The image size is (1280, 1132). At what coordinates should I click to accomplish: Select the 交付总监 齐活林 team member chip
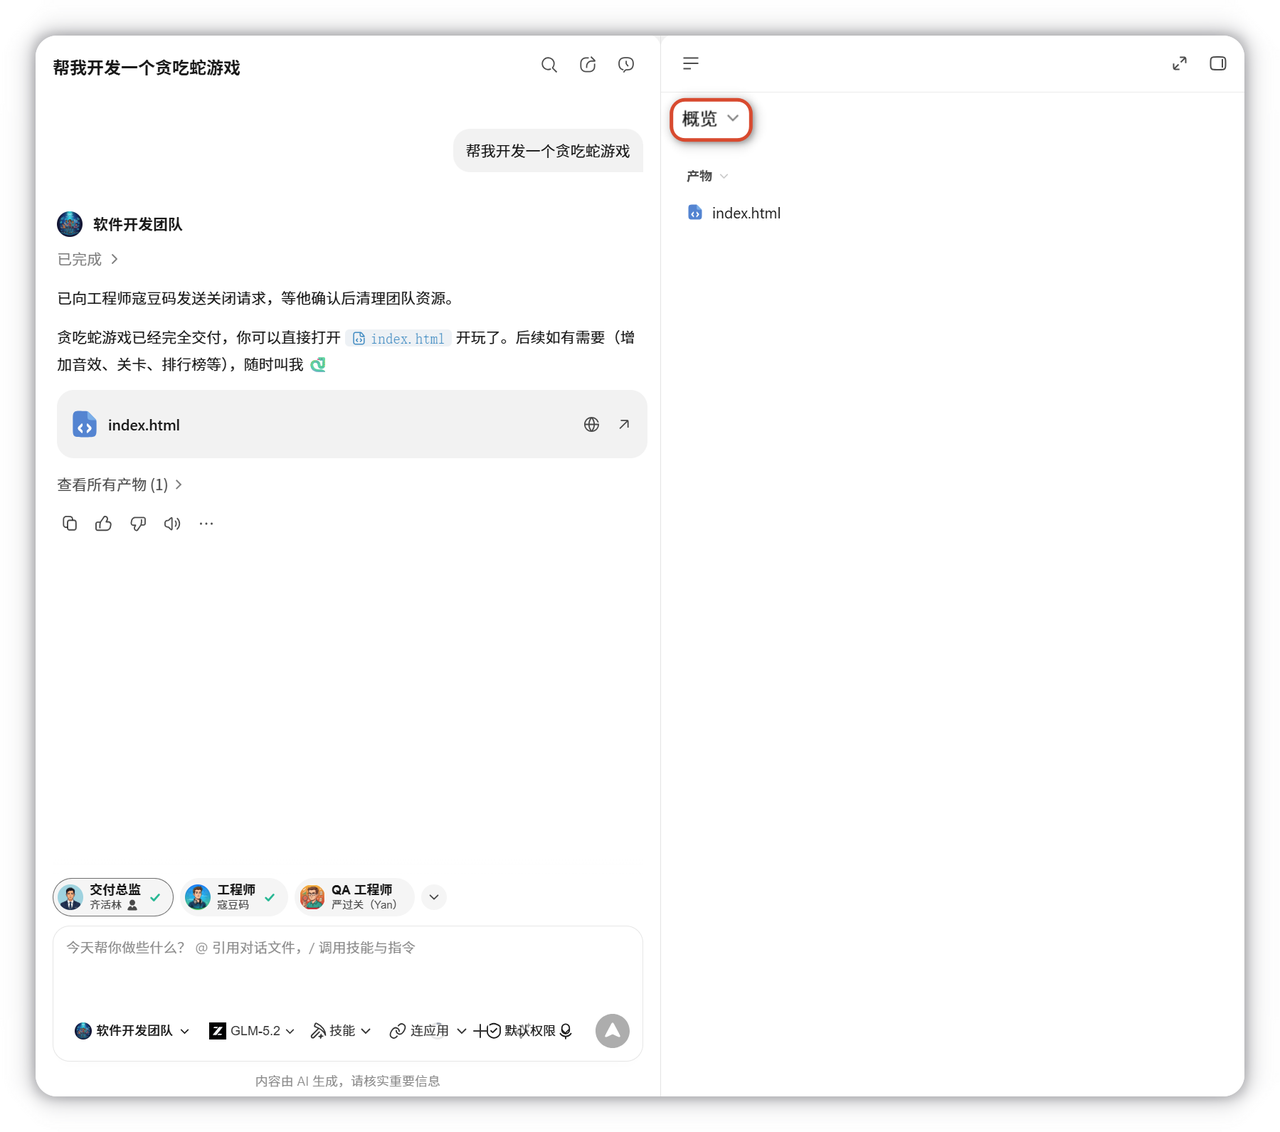point(113,897)
